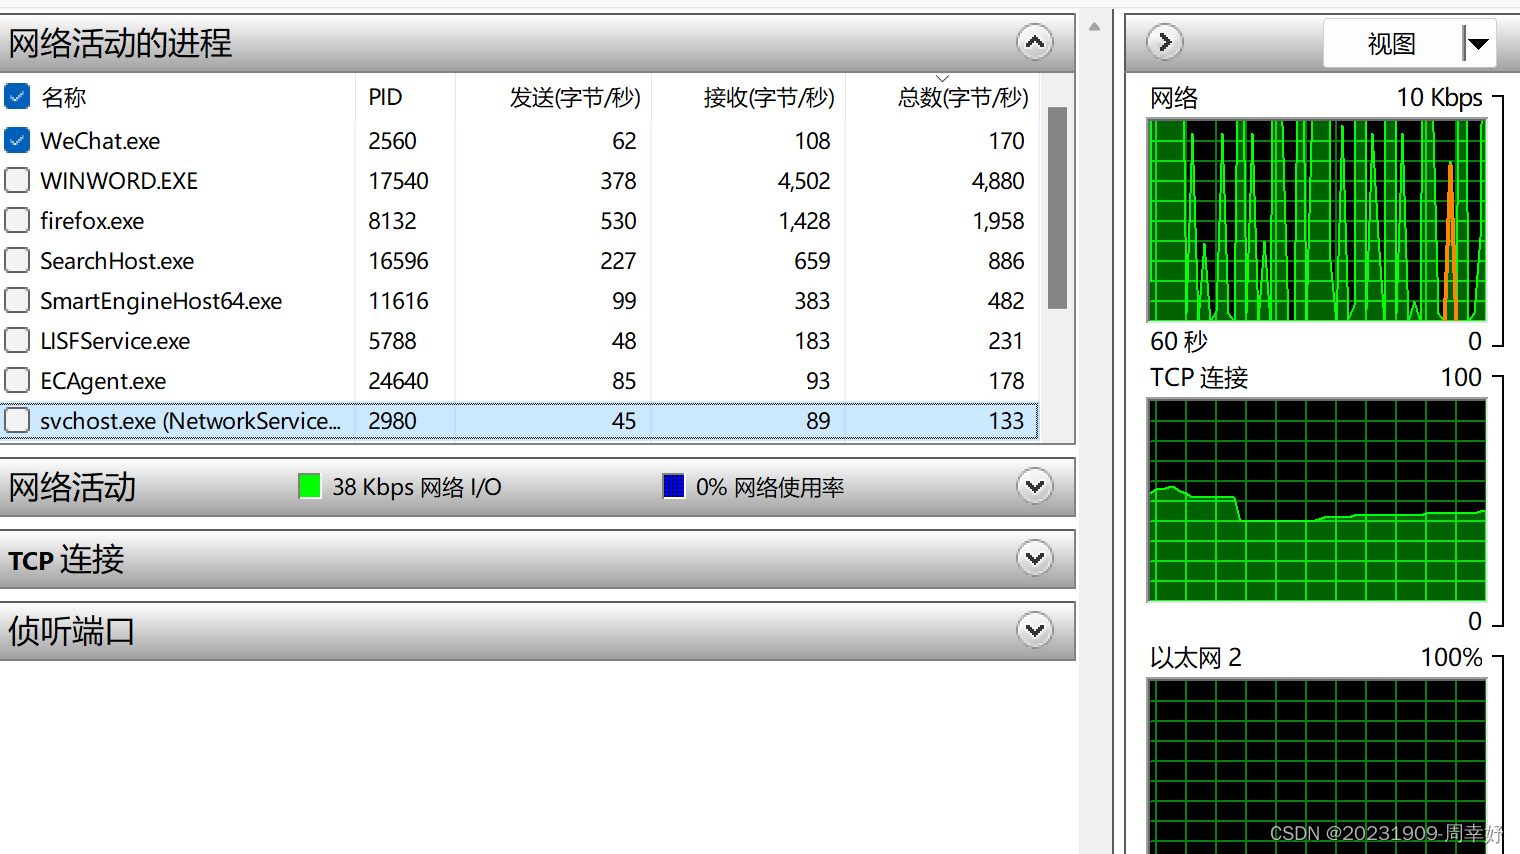Image resolution: width=1520 pixels, height=854 pixels.
Task: Click total bytes value 4,880
Action: click(x=998, y=181)
